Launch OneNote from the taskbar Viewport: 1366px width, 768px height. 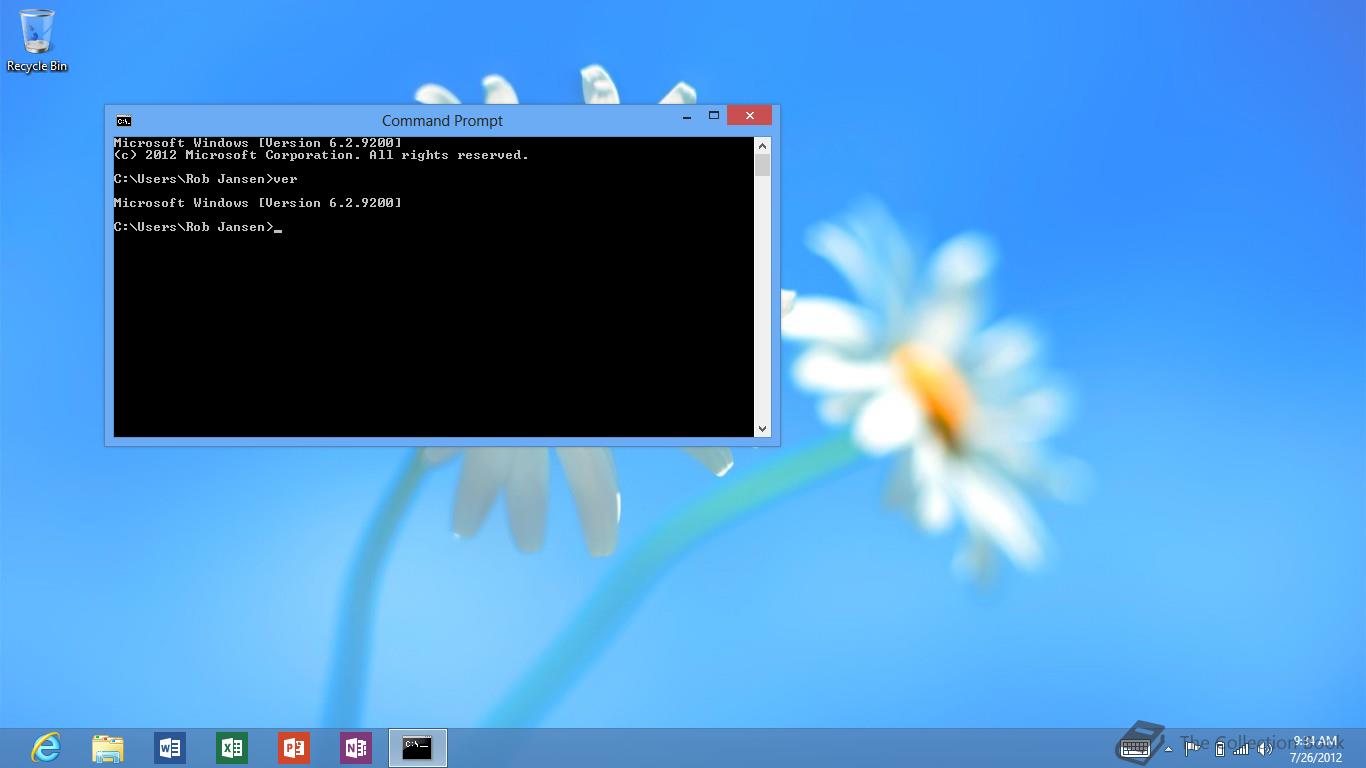pyautogui.click(x=356, y=748)
